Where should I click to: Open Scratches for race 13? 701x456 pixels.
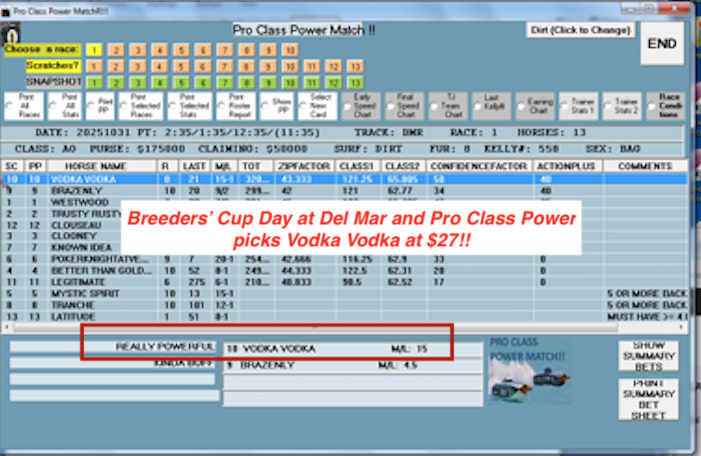pos(356,66)
